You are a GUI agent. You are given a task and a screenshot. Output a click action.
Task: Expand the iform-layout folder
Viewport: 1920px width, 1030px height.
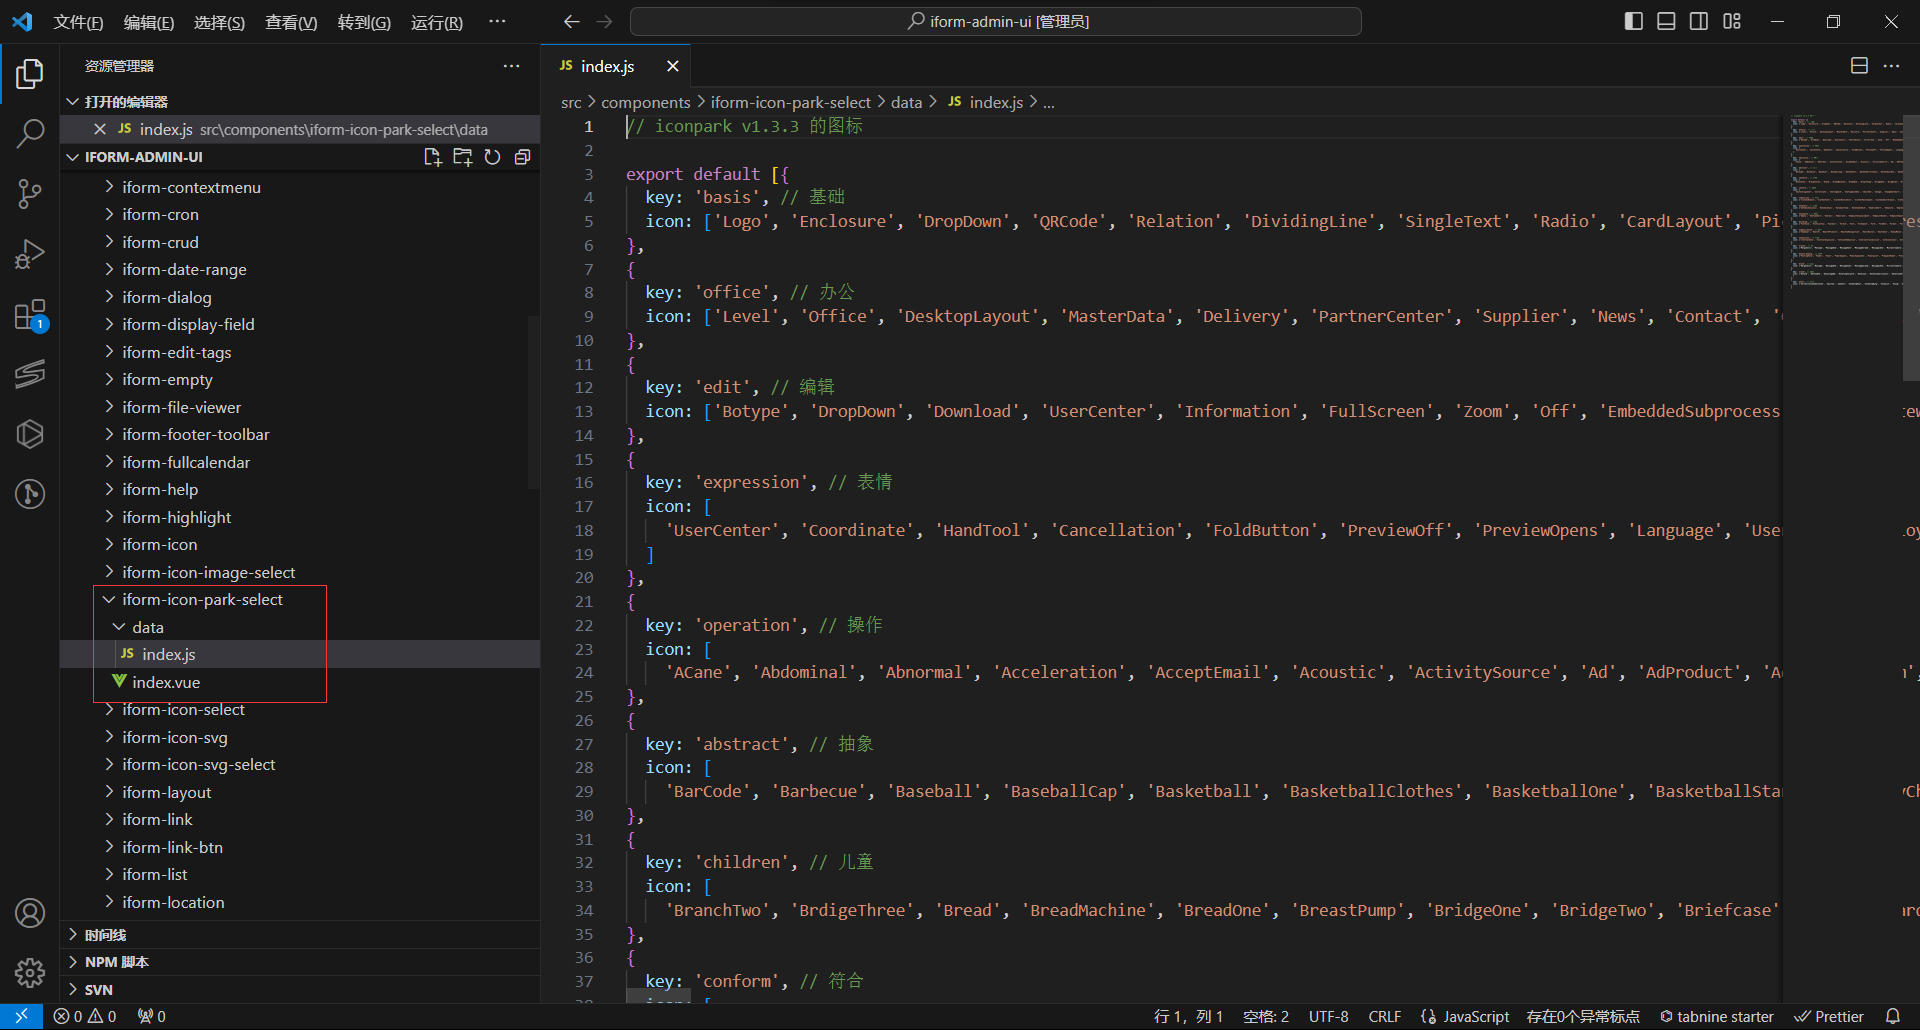(x=166, y=792)
